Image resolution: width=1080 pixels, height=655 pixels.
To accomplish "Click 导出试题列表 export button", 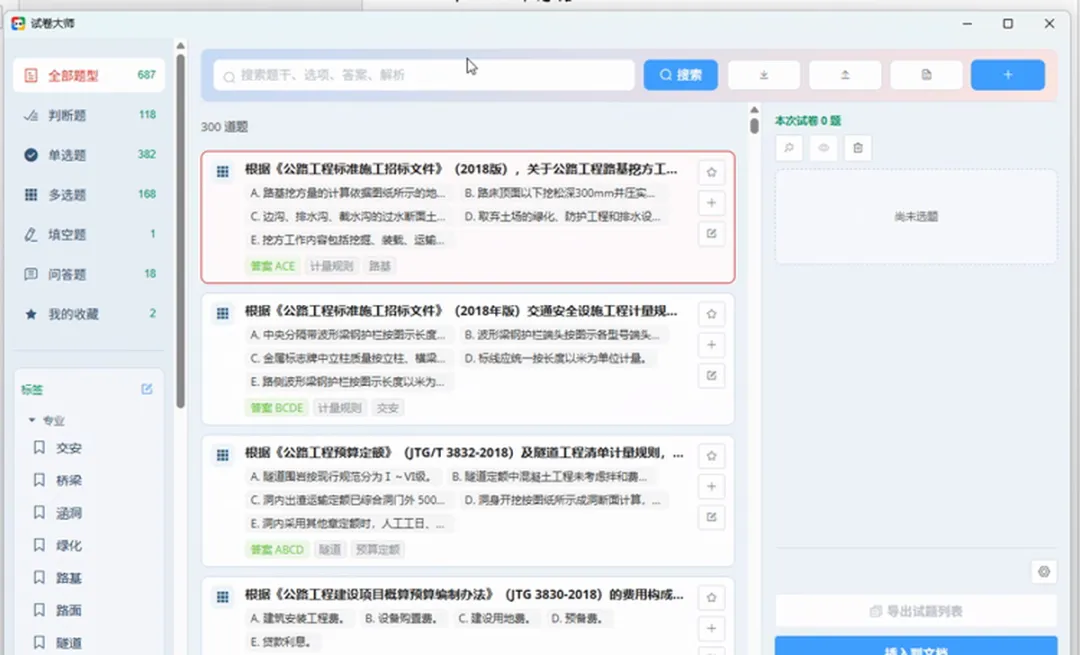I will tap(916, 611).
